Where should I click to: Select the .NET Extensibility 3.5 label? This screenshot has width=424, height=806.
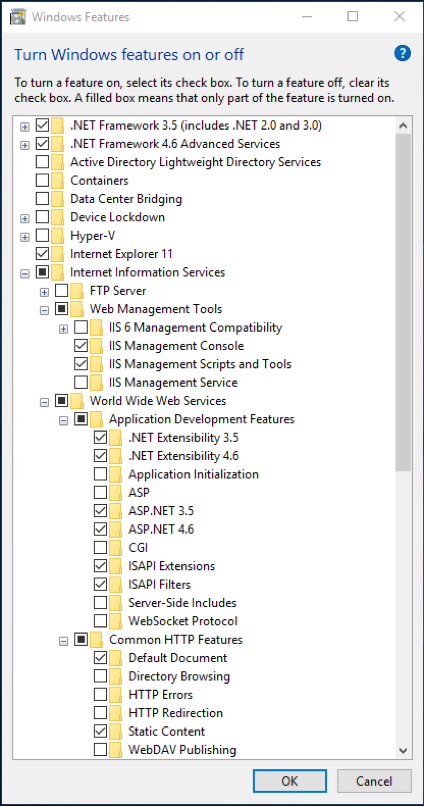(x=183, y=437)
